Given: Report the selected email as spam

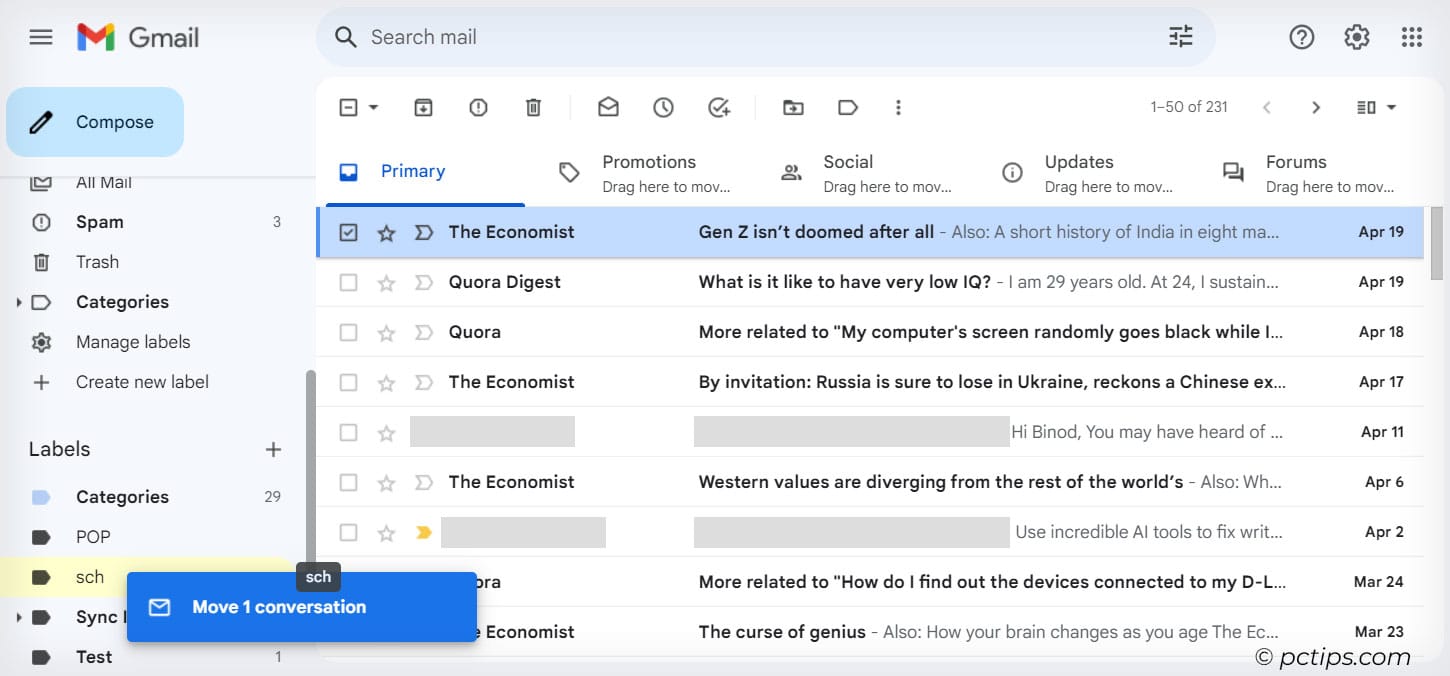Looking at the screenshot, I should click(x=478, y=107).
